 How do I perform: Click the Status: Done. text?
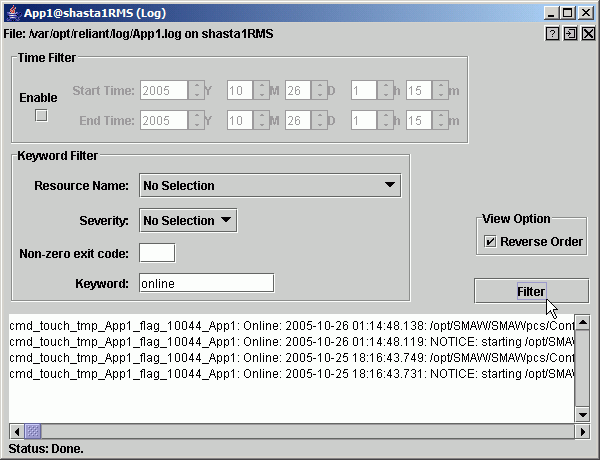(46, 449)
